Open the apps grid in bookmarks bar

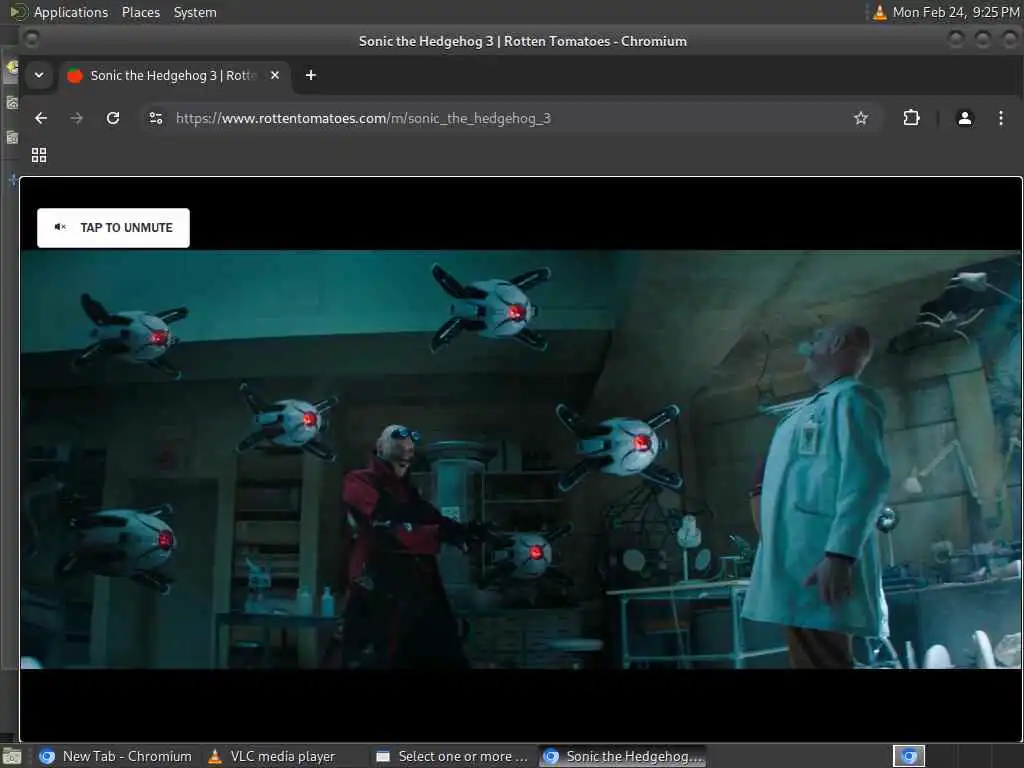(39, 155)
